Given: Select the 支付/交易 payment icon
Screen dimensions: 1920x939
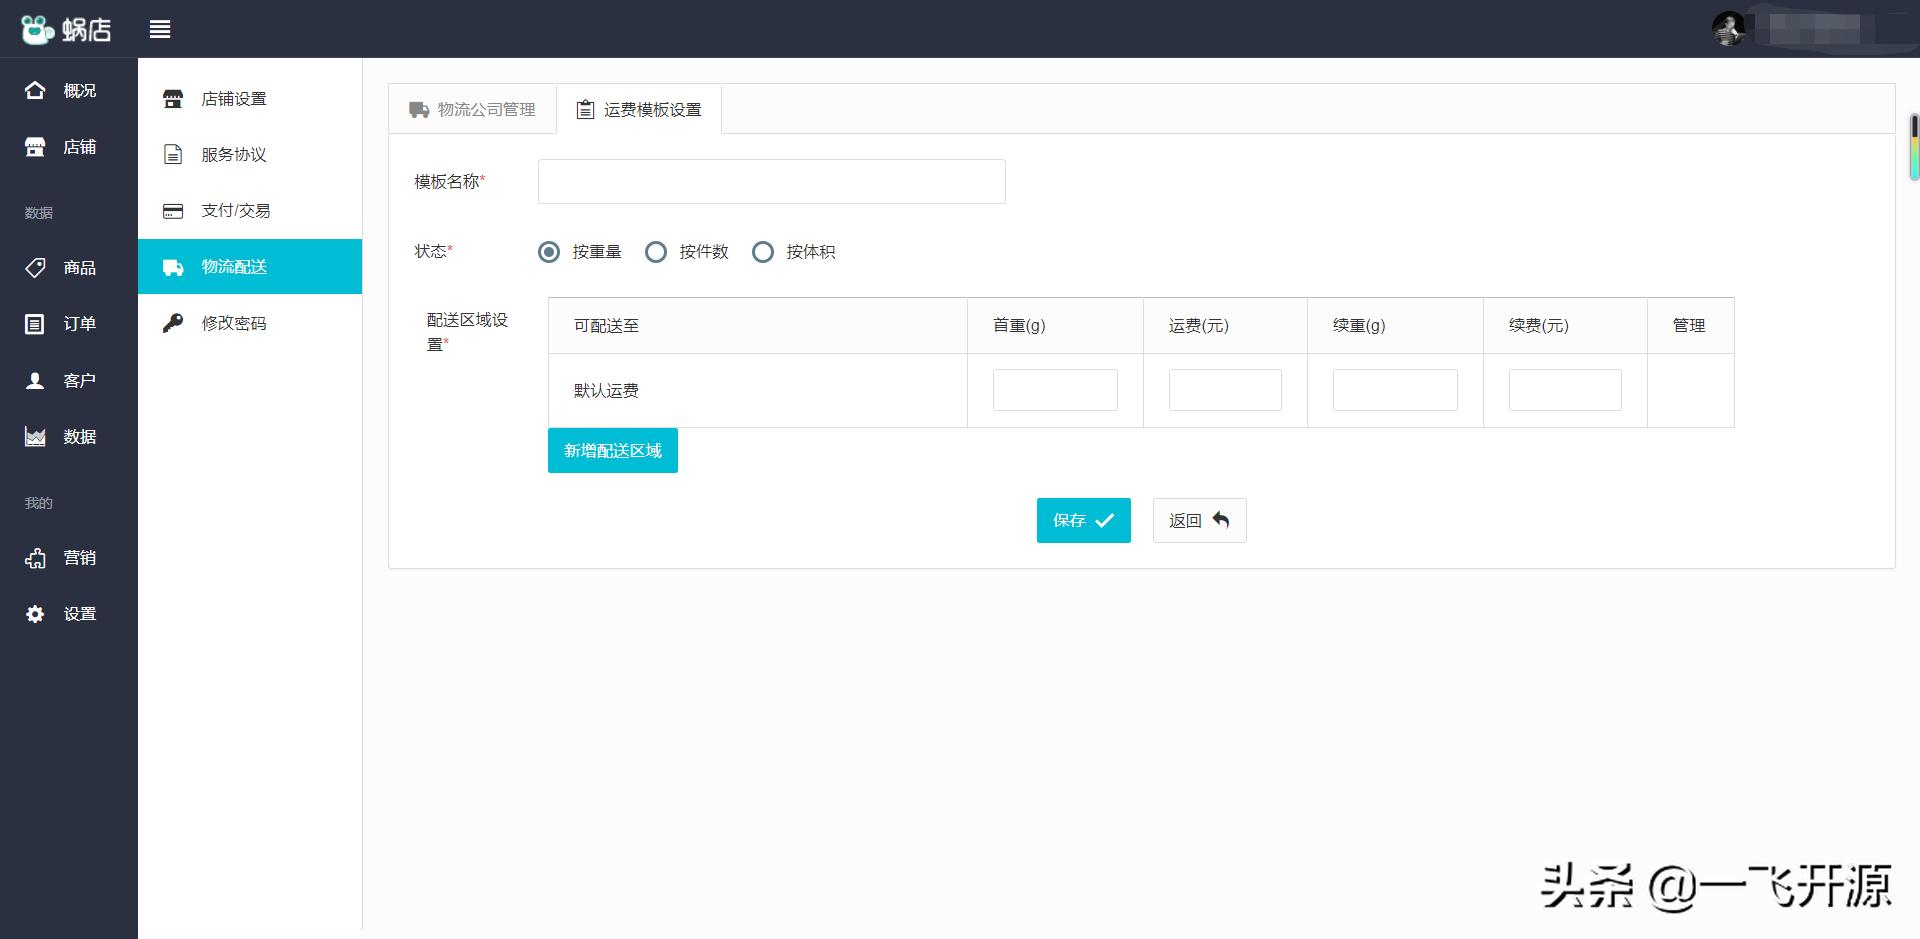Looking at the screenshot, I should (x=172, y=210).
